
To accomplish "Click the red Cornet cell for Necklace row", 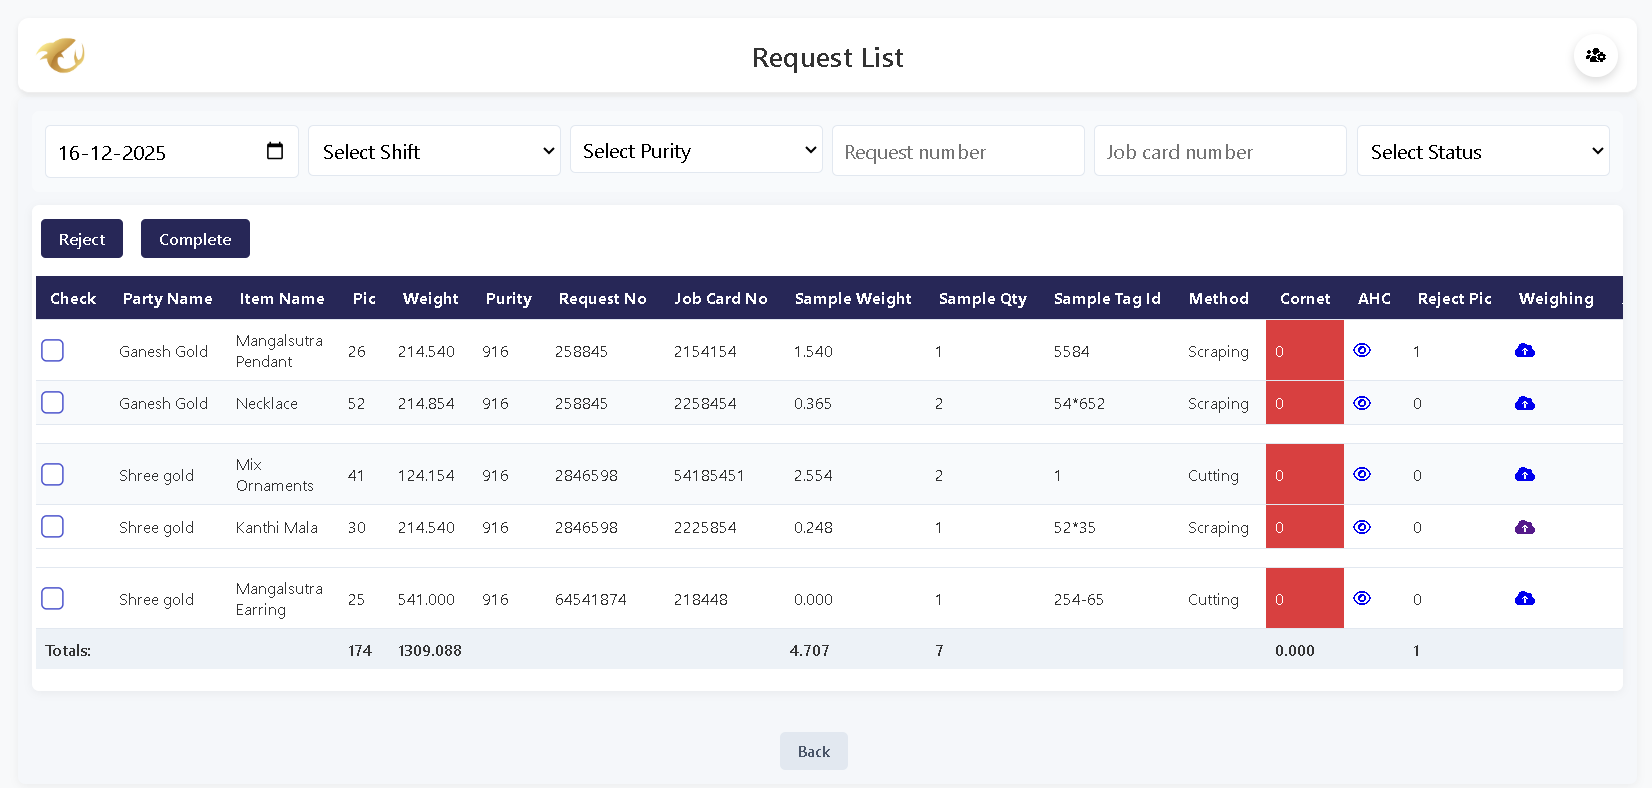I will tap(1304, 403).
